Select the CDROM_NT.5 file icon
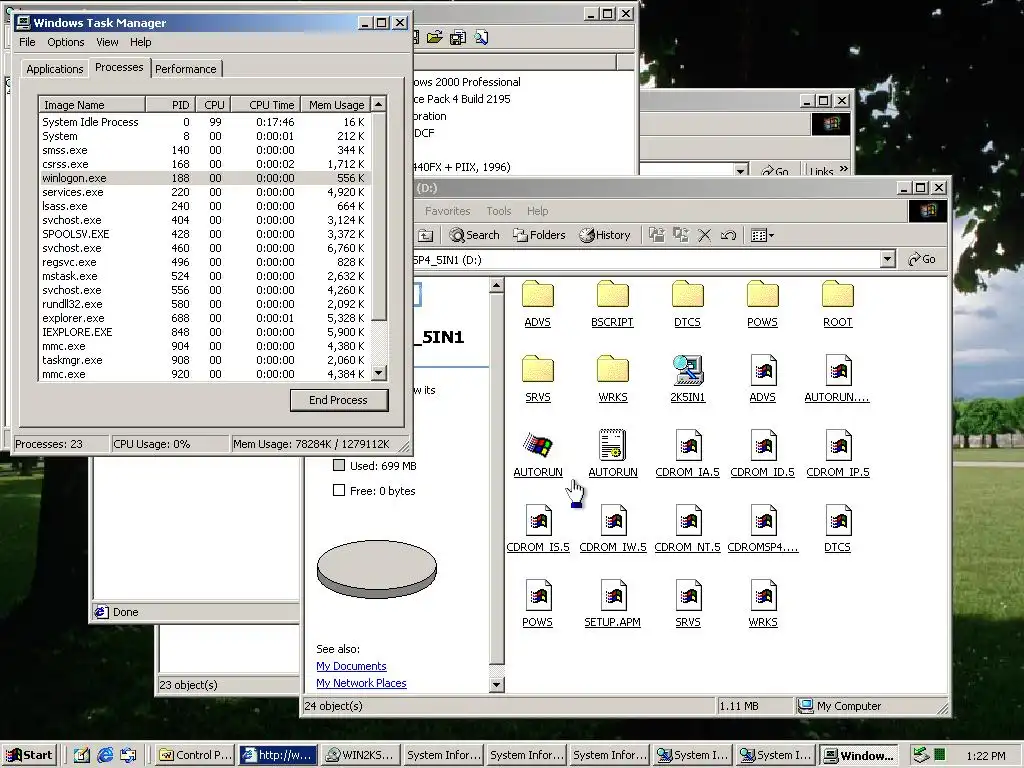This screenshot has width=1024, height=768. tap(688, 520)
